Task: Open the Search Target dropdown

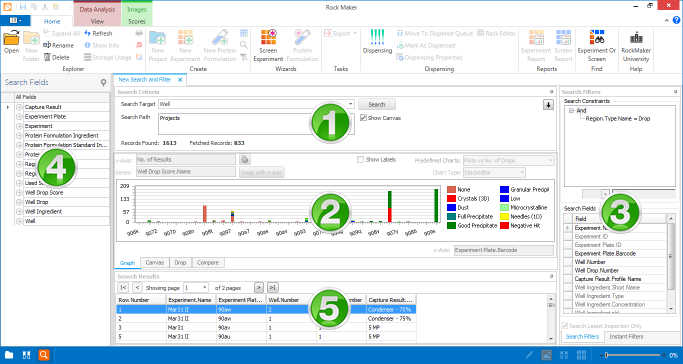Action: click(x=351, y=104)
